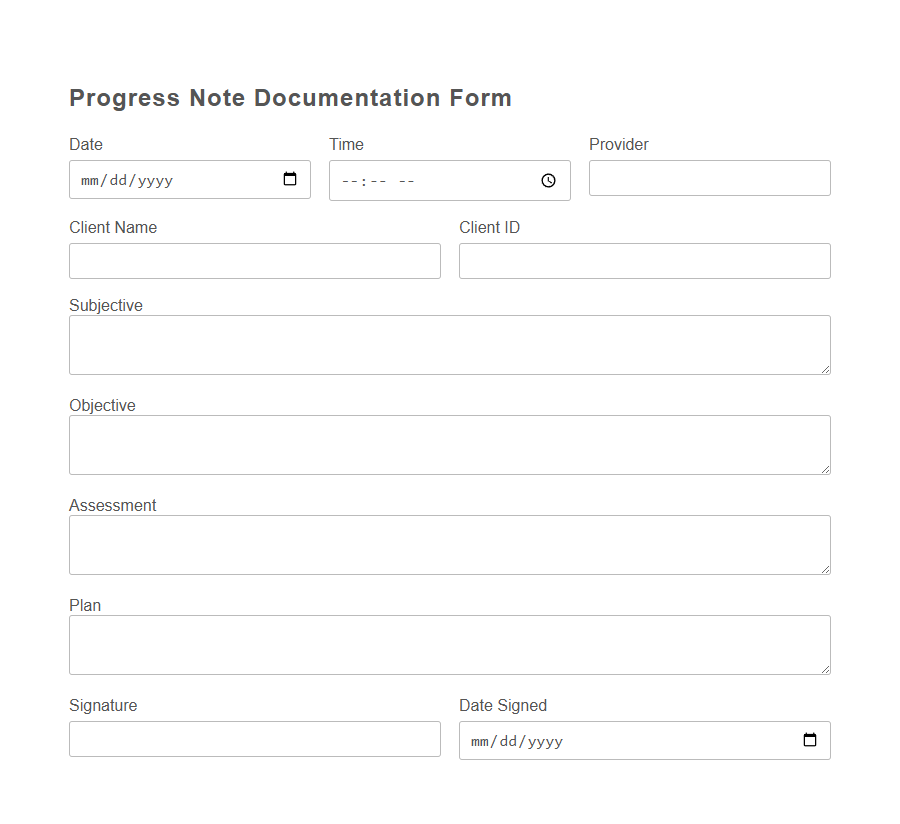The height and width of the screenshot is (824, 900).
Task: Open the calendar picker for Date Signed
Action: [x=809, y=740]
